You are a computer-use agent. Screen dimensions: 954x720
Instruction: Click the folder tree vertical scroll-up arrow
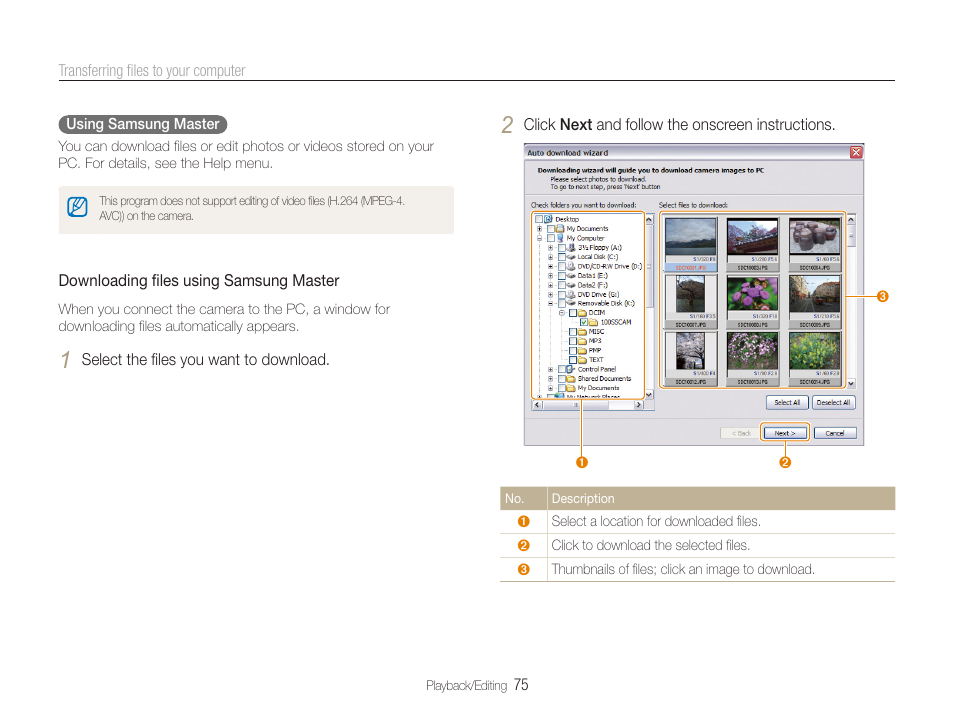tap(649, 220)
